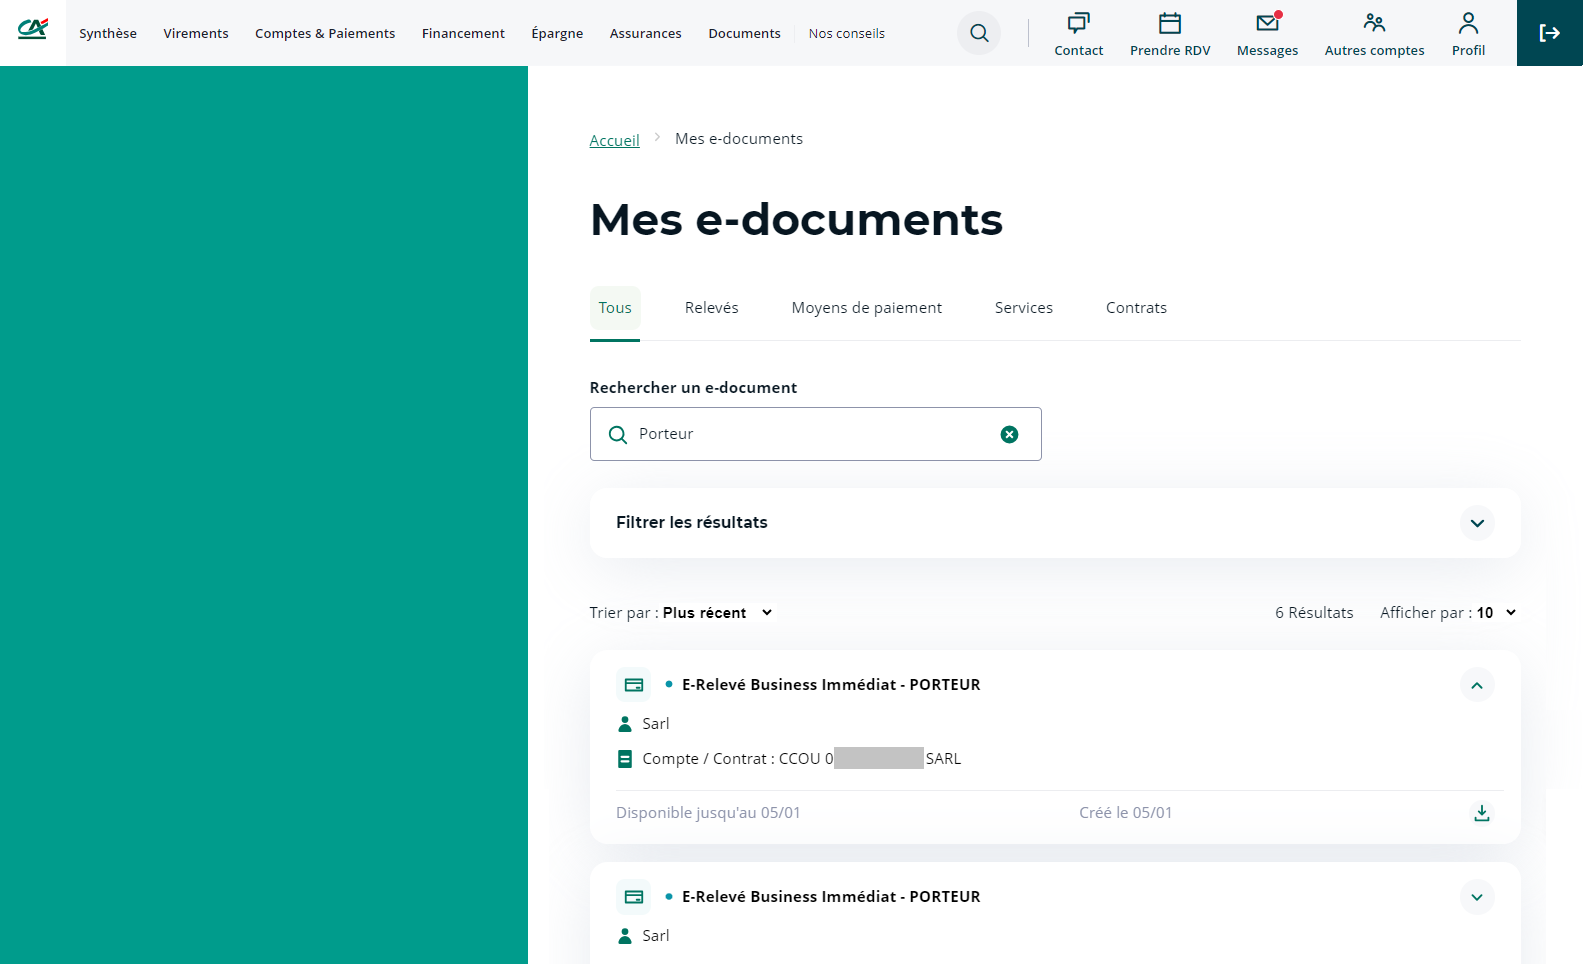Image resolution: width=1583 pixels, height=964 pixels.
Task: Expand Filtrer les résultats panel
Action: click(x=1476, y=523)
